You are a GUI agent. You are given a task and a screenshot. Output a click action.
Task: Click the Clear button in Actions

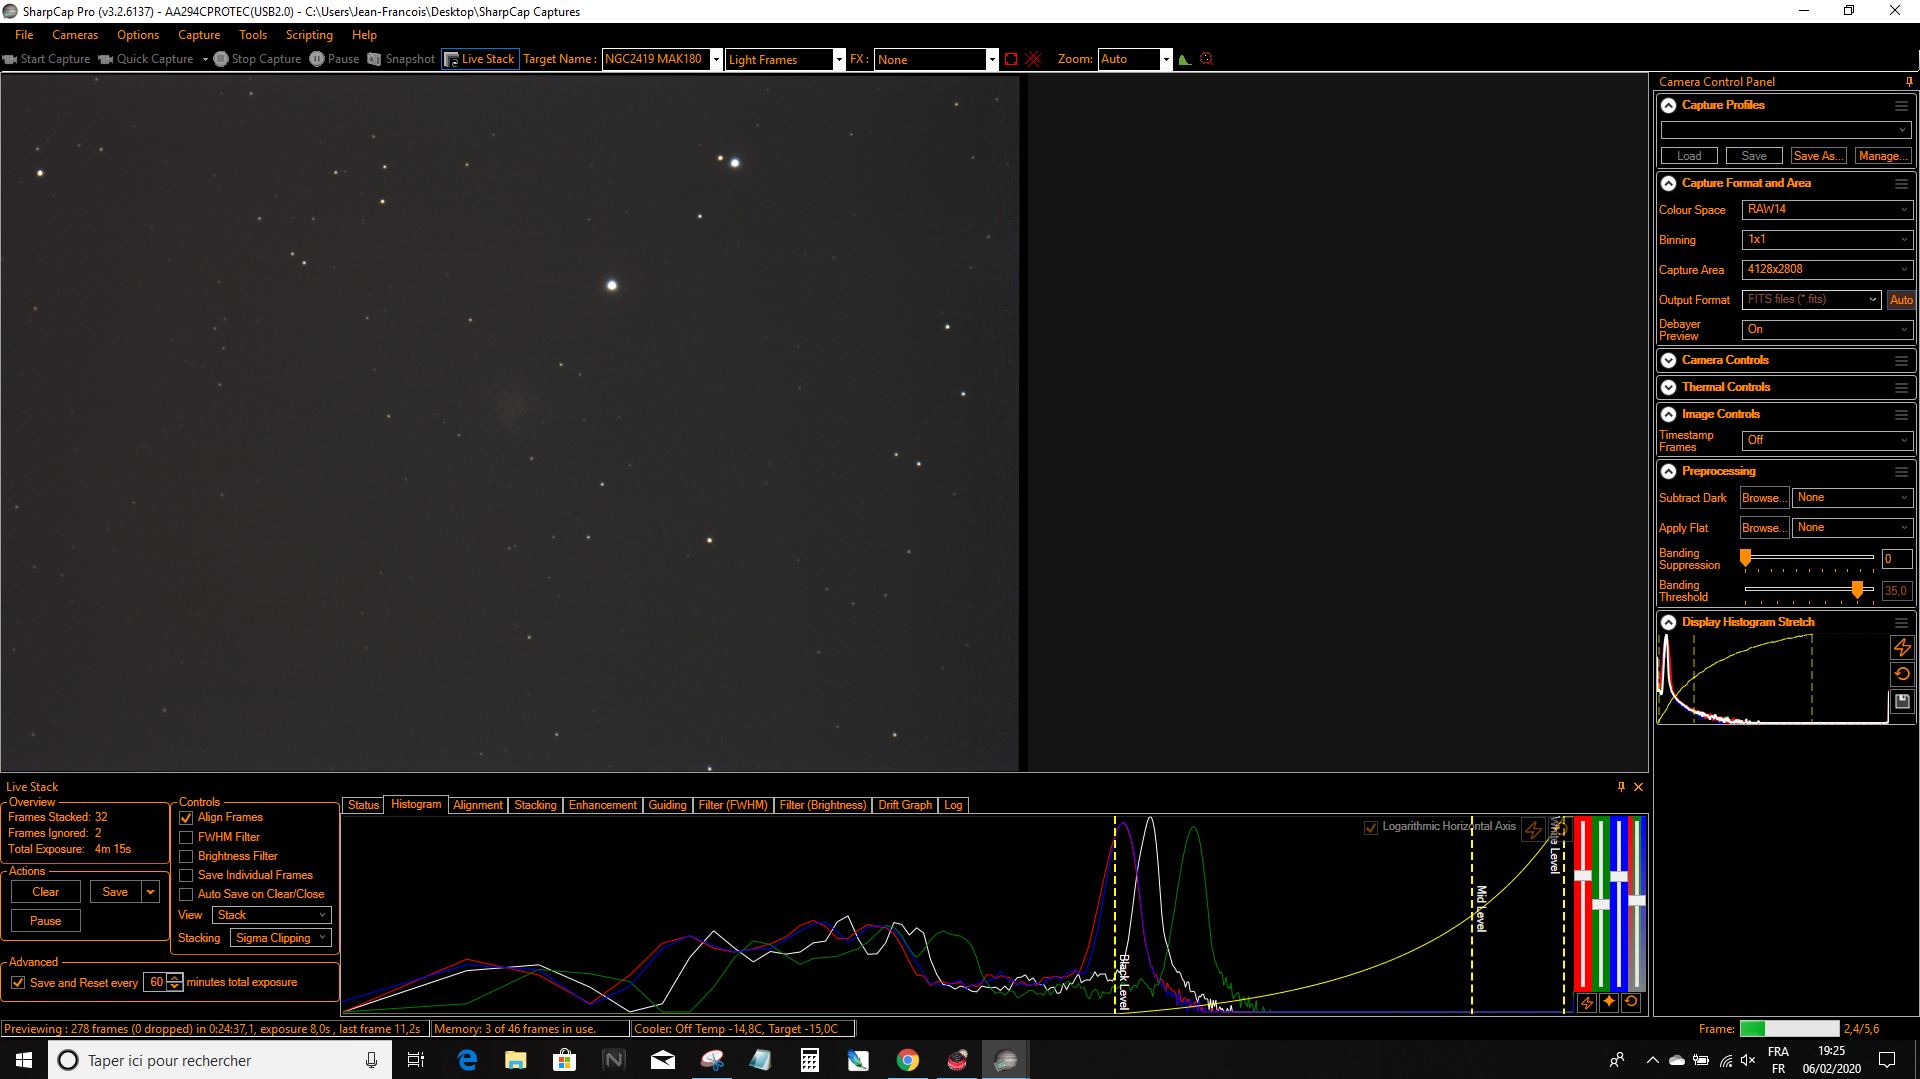click(46, 892)
